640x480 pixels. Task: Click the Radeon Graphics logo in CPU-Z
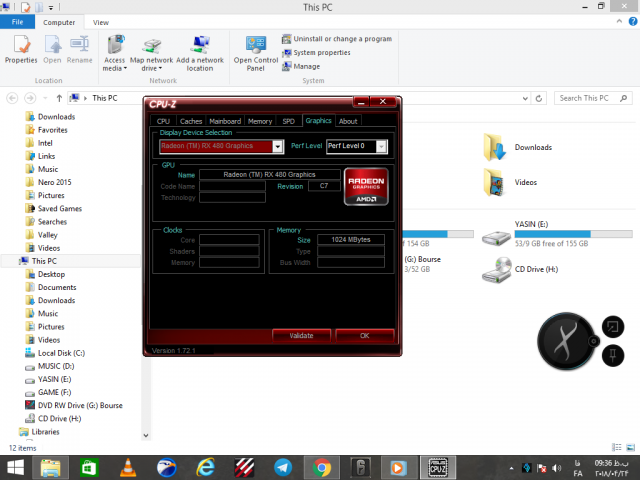[x=365, y=187]
